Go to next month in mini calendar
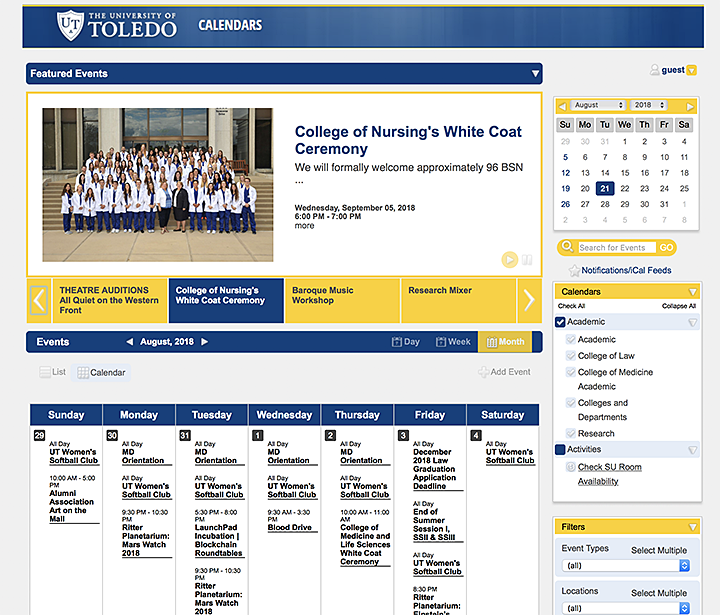The width and height of the screenshot is (720, 615). coord(690,106)
